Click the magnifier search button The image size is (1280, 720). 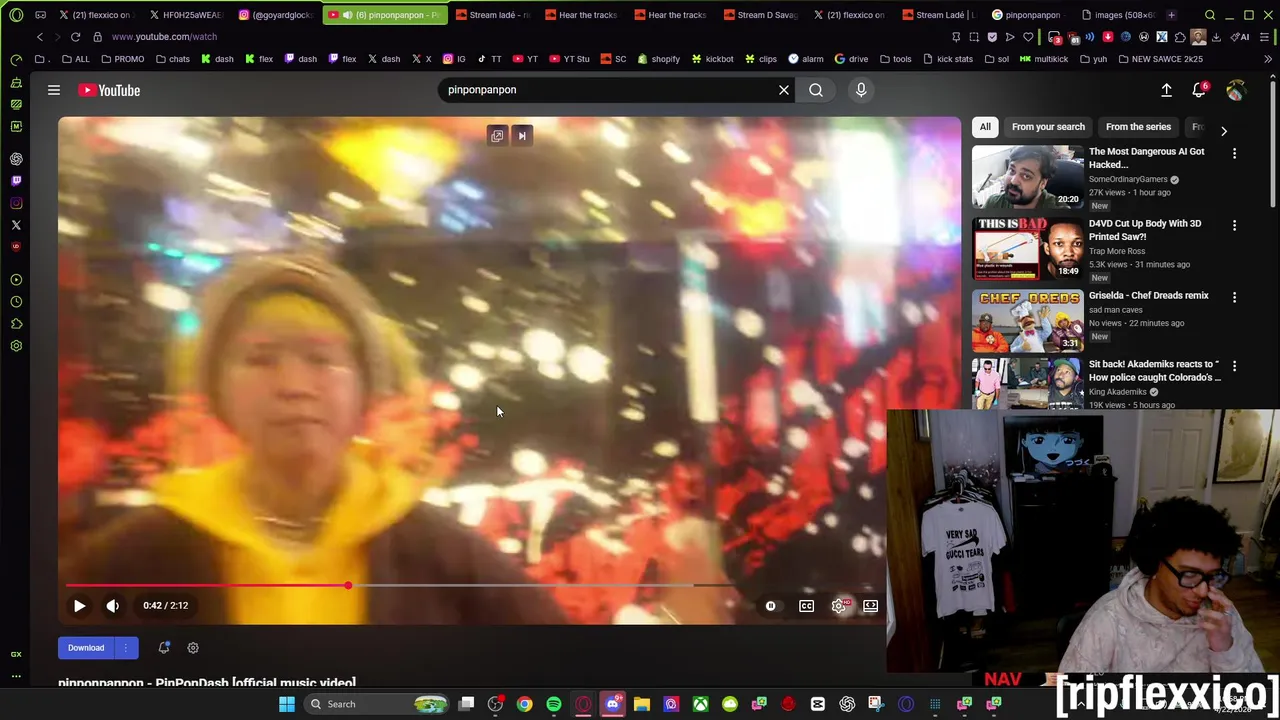816,90
